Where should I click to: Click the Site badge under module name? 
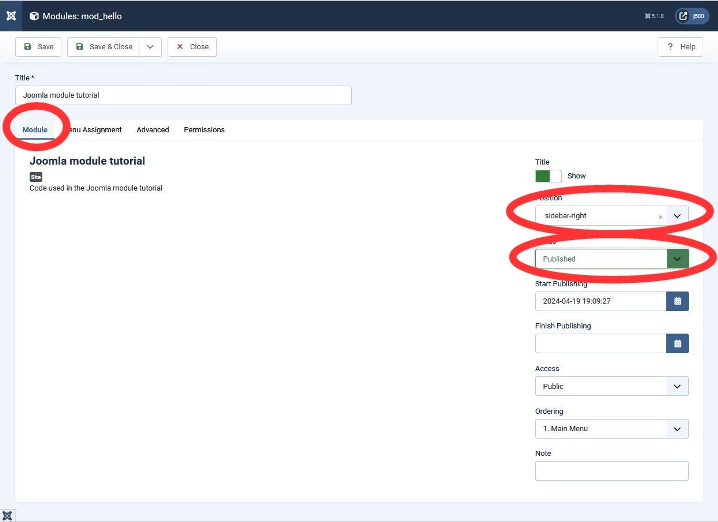(x=36, y=176)
